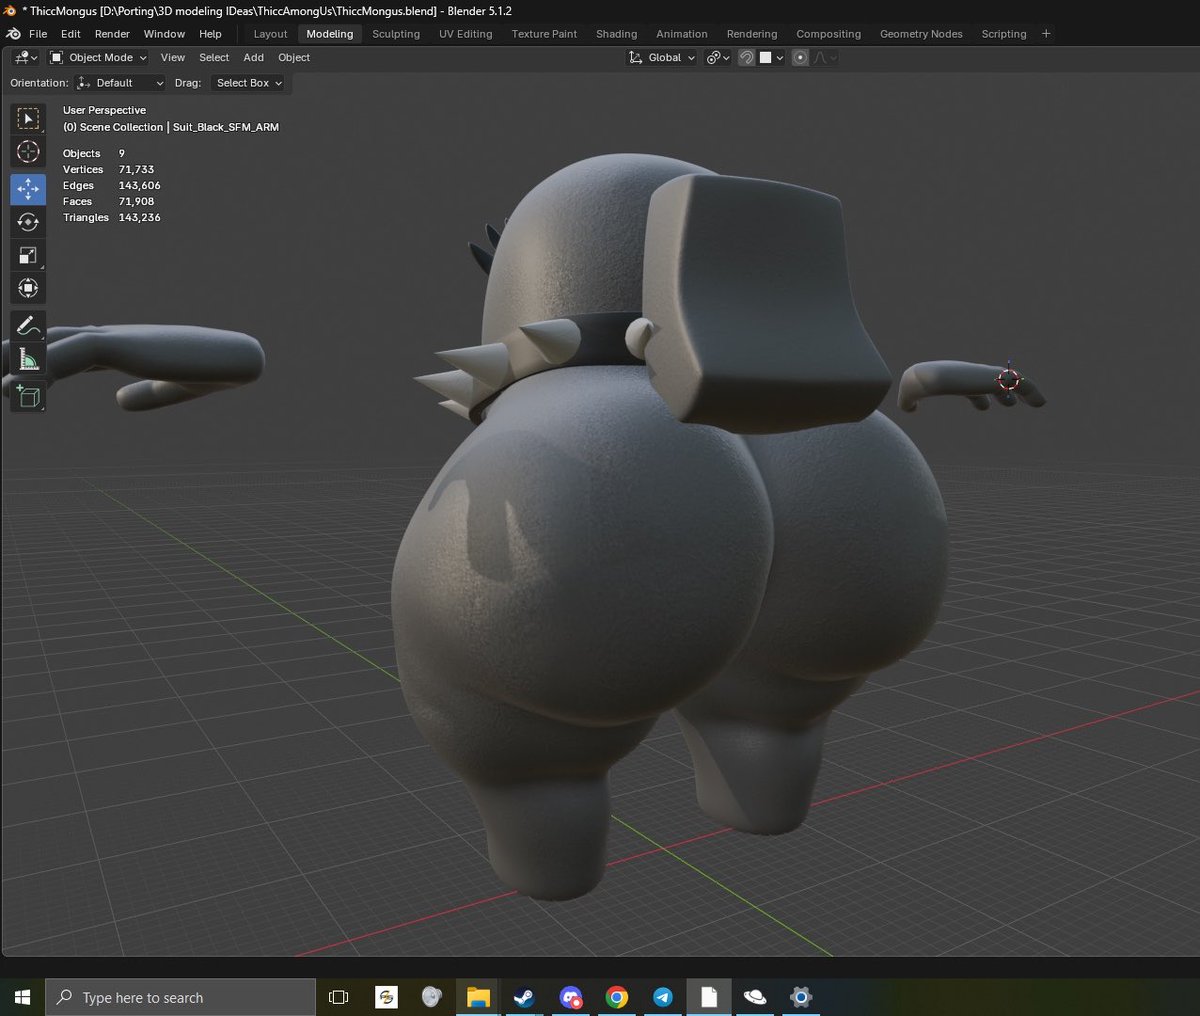This screenshot has width=1200, height=1016.
Task: Click the Vertices count 71,733
Action: [x=137, y=170]
